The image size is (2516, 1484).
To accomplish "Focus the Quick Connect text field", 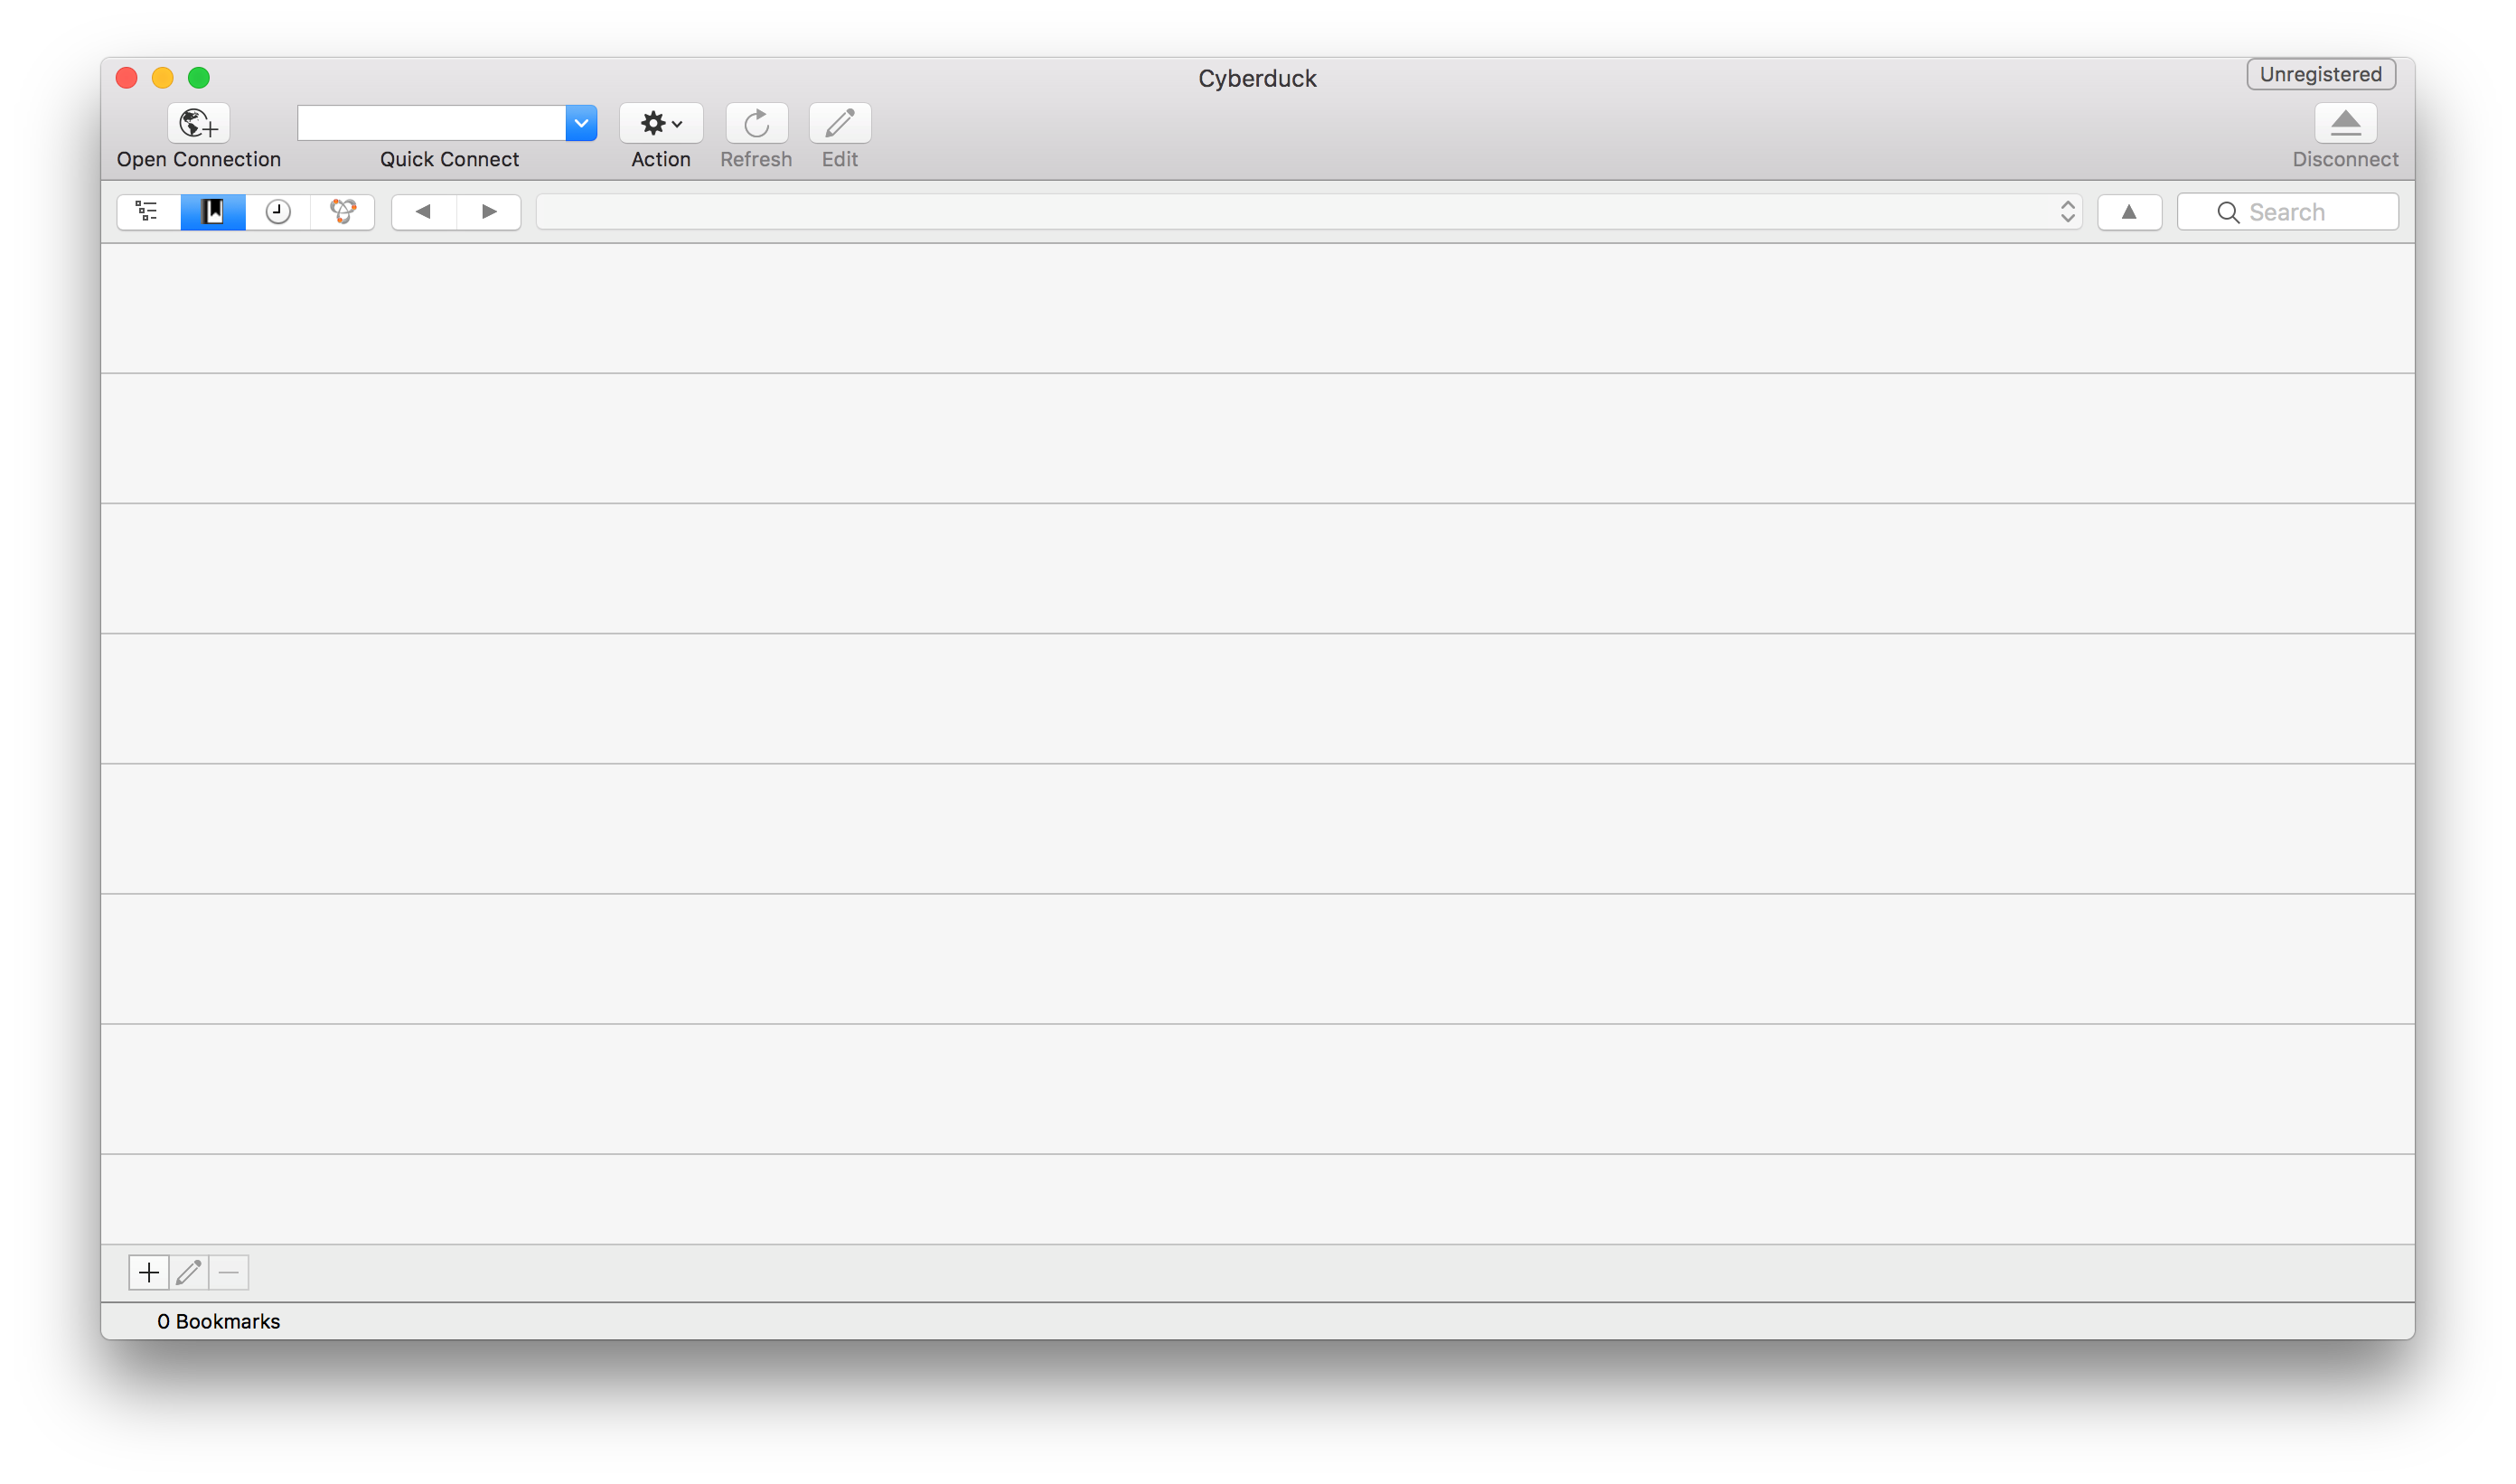I will coord(432,123).
